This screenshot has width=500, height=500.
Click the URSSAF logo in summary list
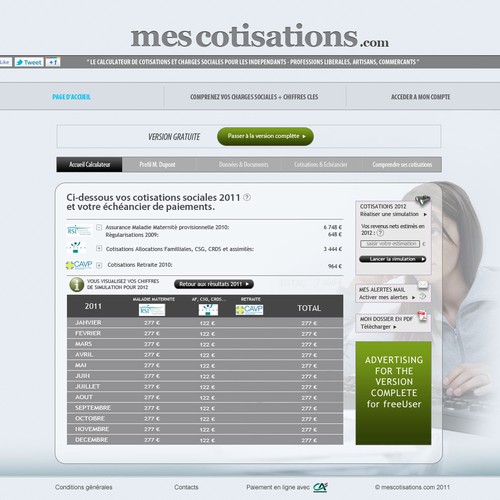[x=76, y=247]
